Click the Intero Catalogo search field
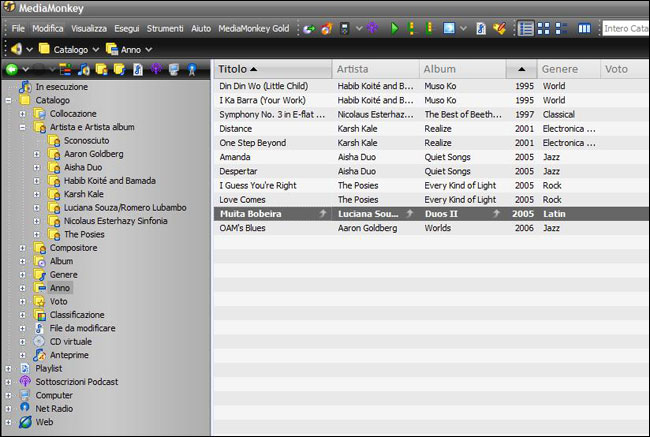Screen dimensions: 650x437 point(625,29)
